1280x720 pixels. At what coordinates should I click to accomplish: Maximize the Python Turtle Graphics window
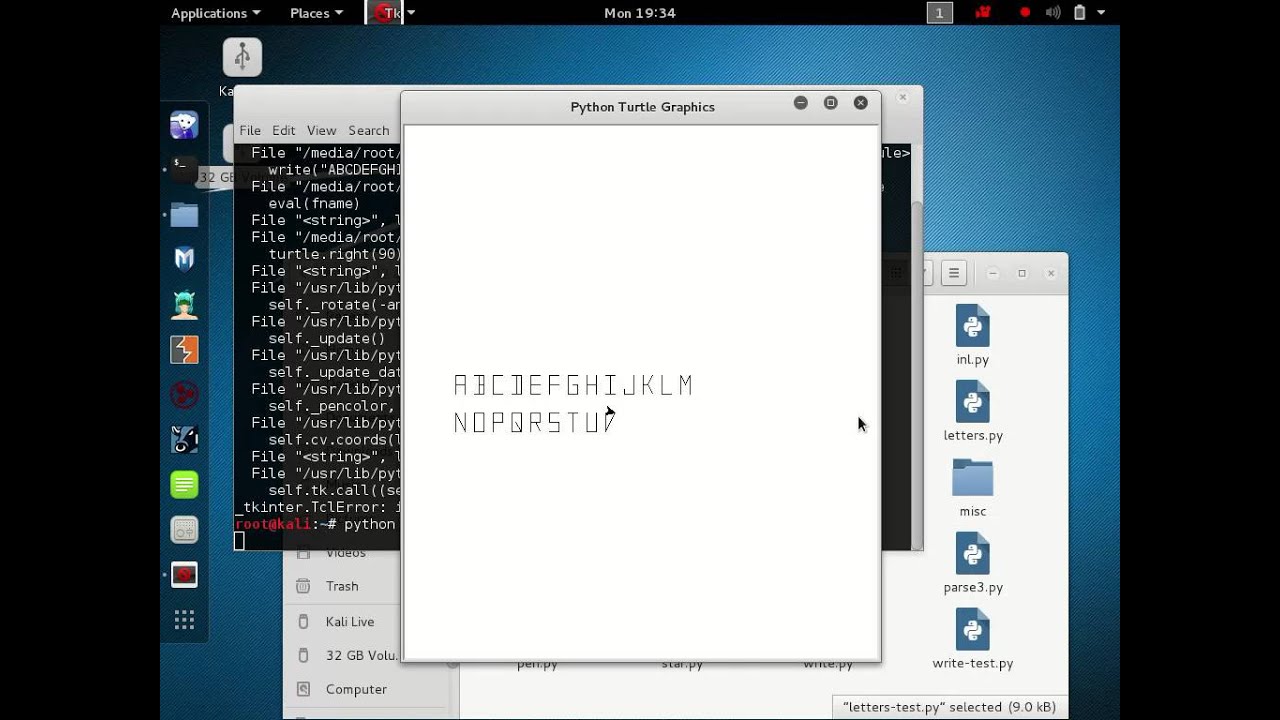pyautogui.click(x=830, y=103)
